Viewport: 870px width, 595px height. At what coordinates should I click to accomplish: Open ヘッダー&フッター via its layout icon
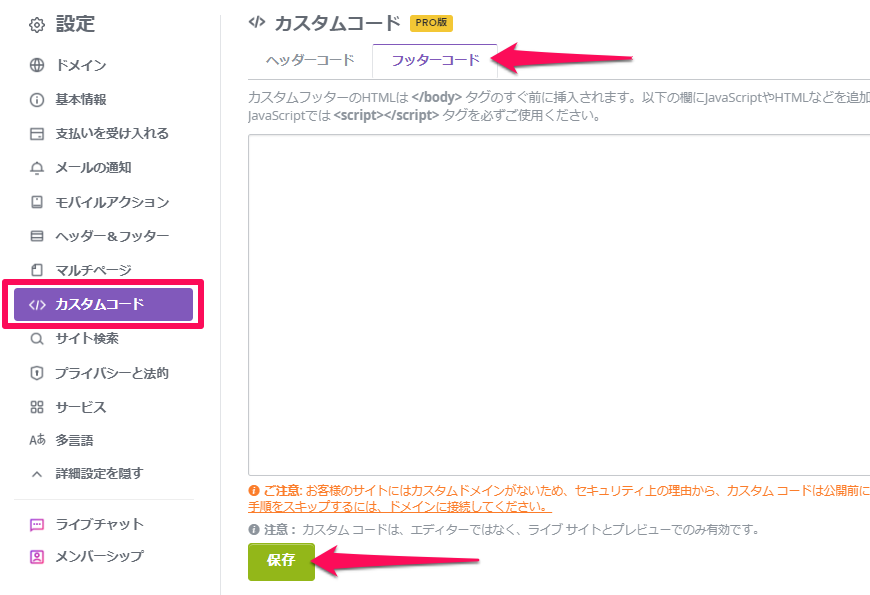click(37, 236)
